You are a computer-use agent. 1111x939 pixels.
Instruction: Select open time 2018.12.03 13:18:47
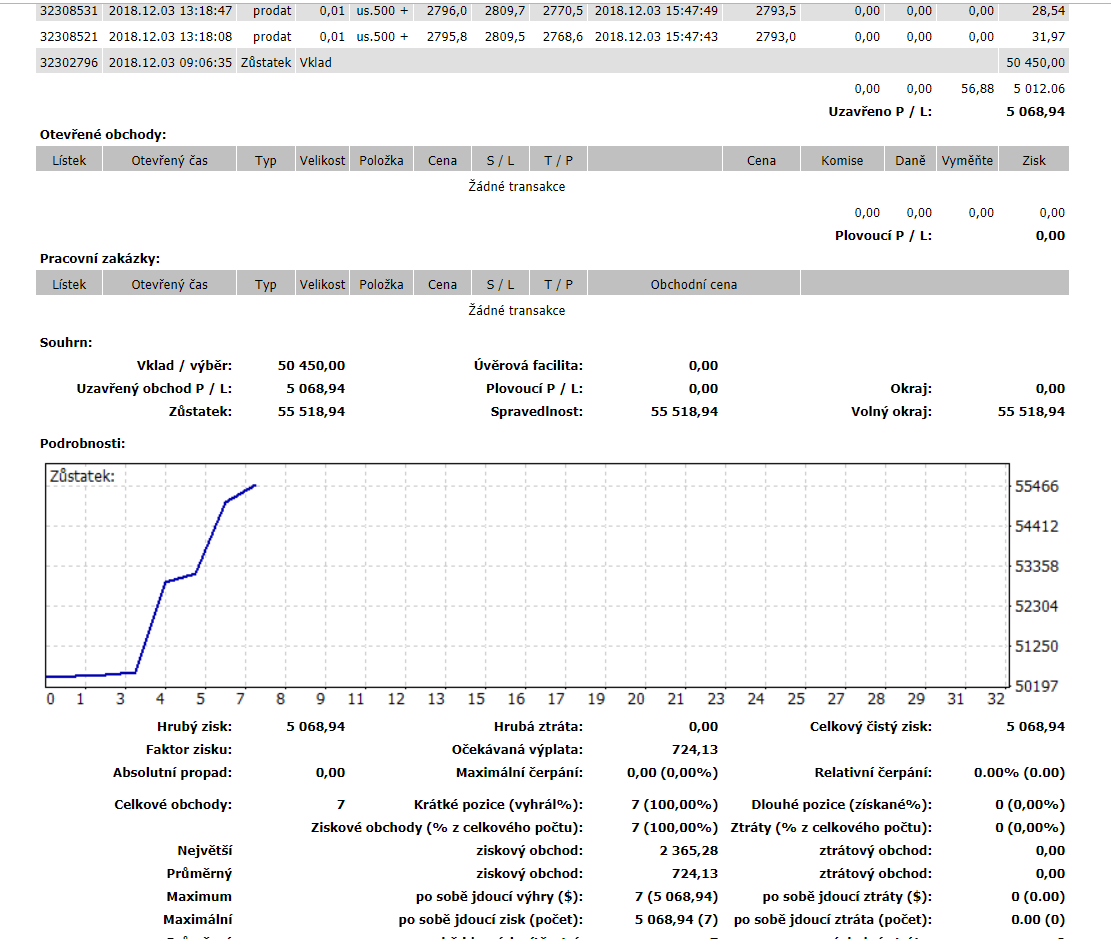170,11
